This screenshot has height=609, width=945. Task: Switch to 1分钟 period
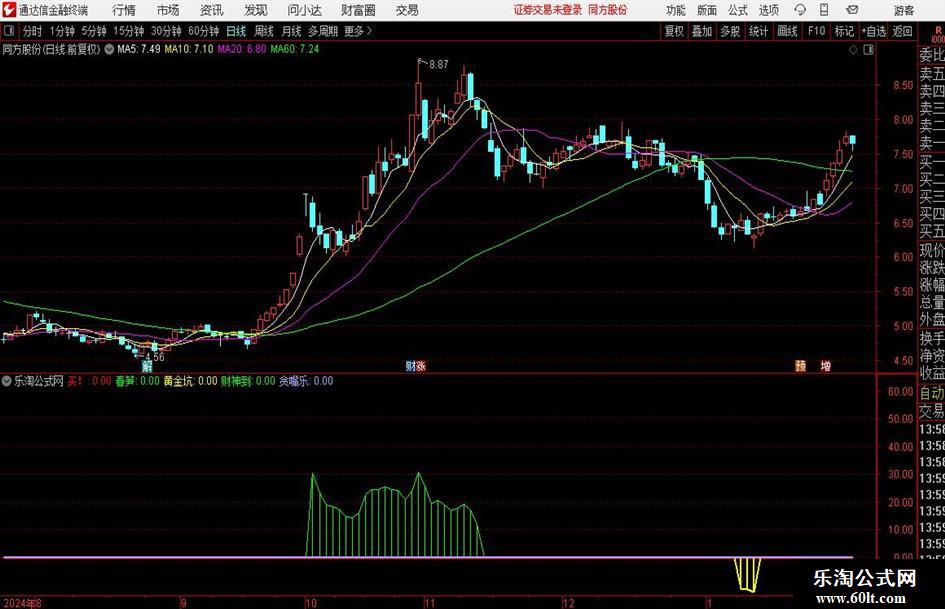pyautogui.click(x=62, y=31)
